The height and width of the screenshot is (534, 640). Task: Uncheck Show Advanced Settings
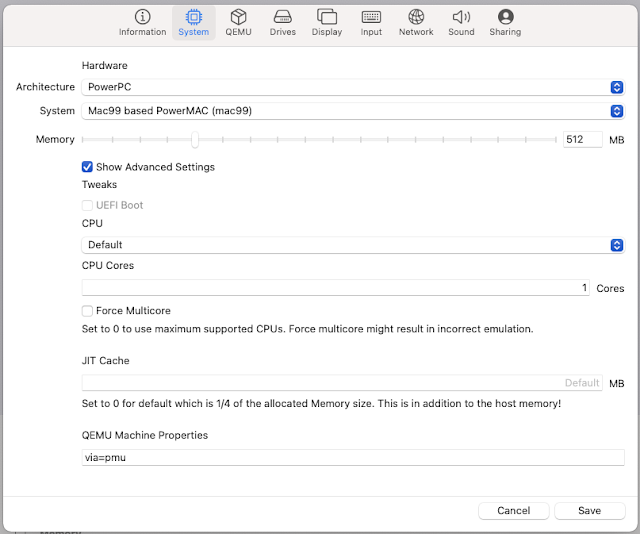pyautogui.click(x=87, y=167)
